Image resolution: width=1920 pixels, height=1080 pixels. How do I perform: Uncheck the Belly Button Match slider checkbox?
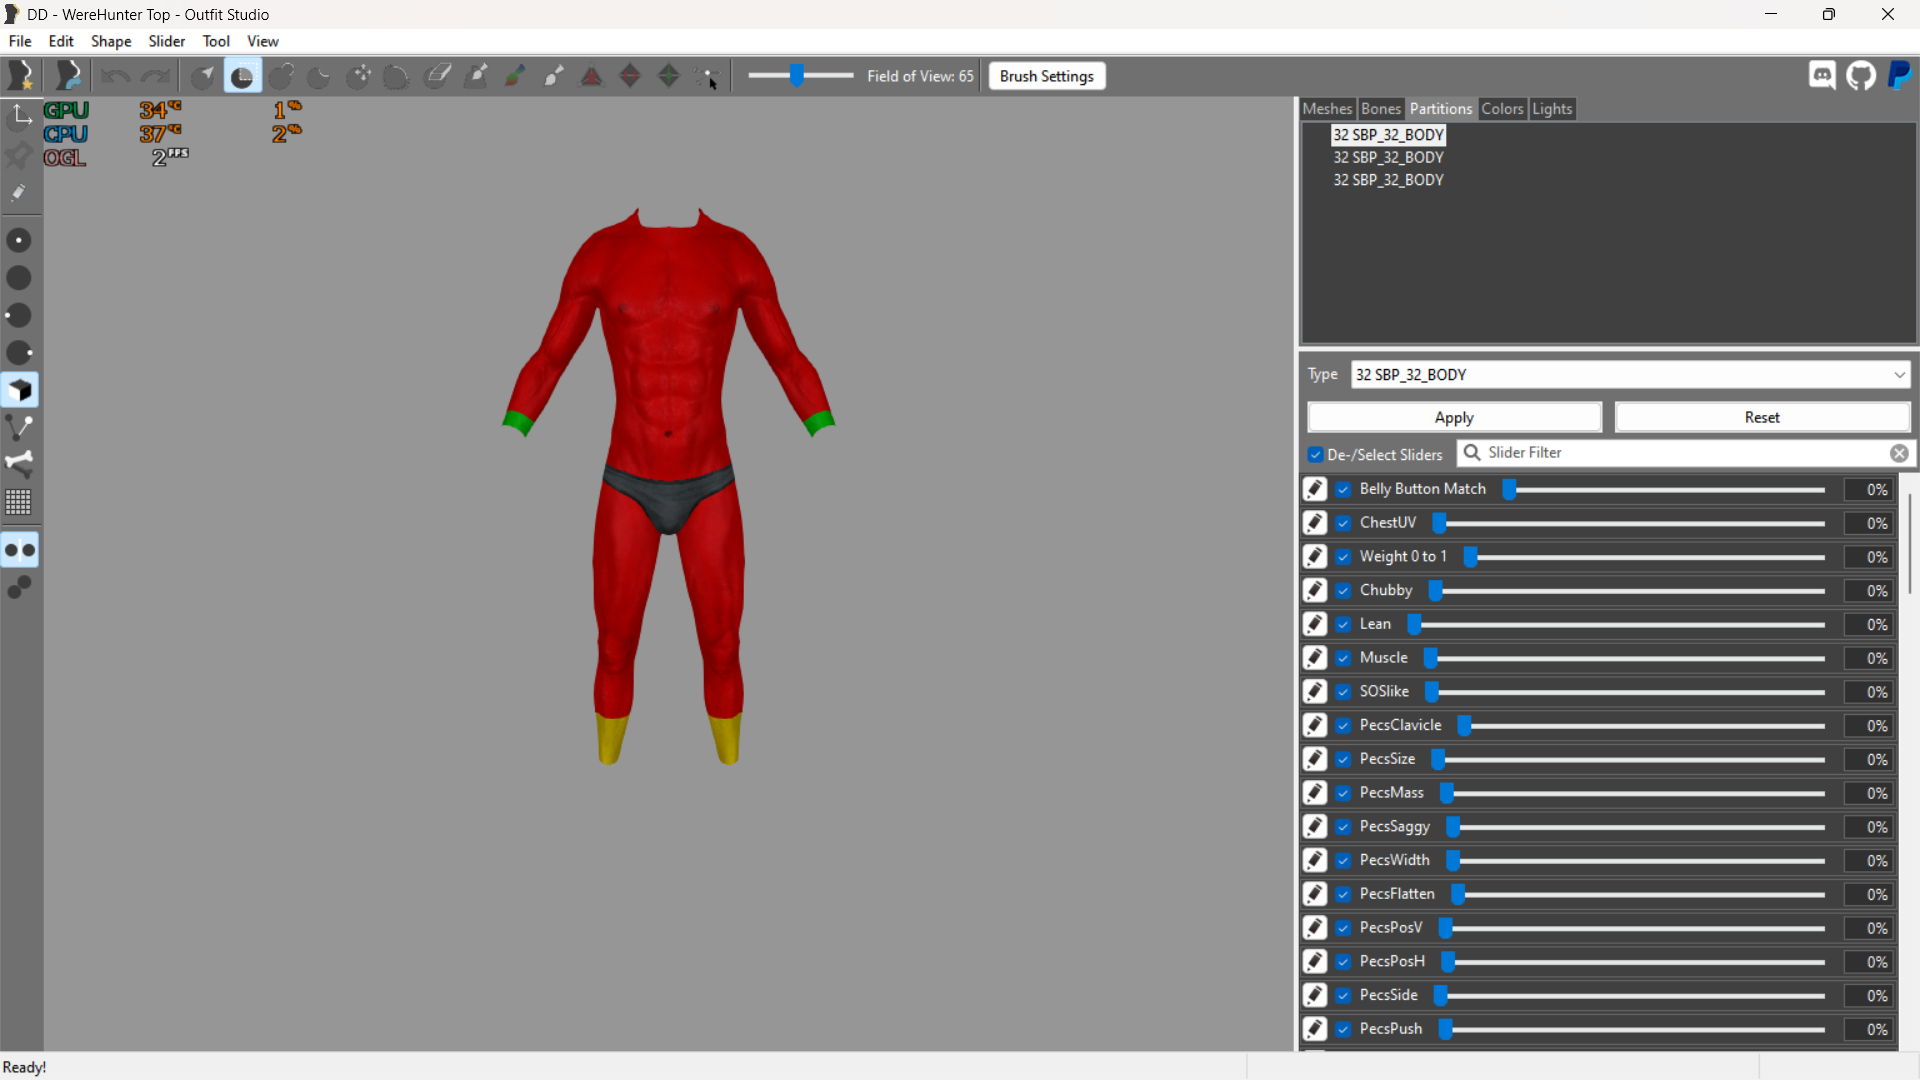coord(1344,490)
